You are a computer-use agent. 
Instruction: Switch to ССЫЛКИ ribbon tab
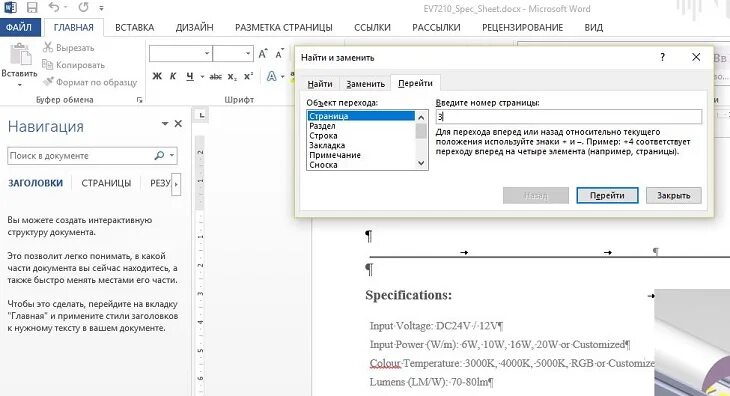[x=372, y=27]
